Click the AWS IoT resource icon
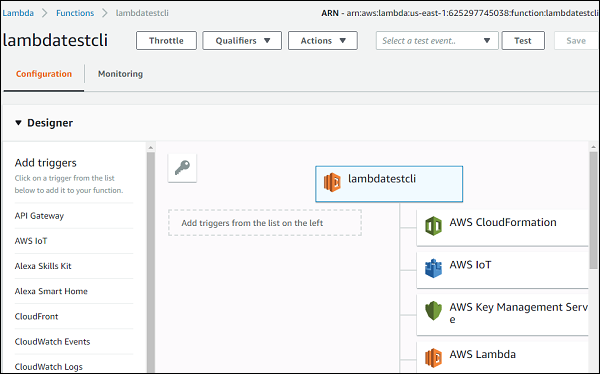The height and width of the screenshot is (374, 600). pyautogui.click(x=433, y=268)
